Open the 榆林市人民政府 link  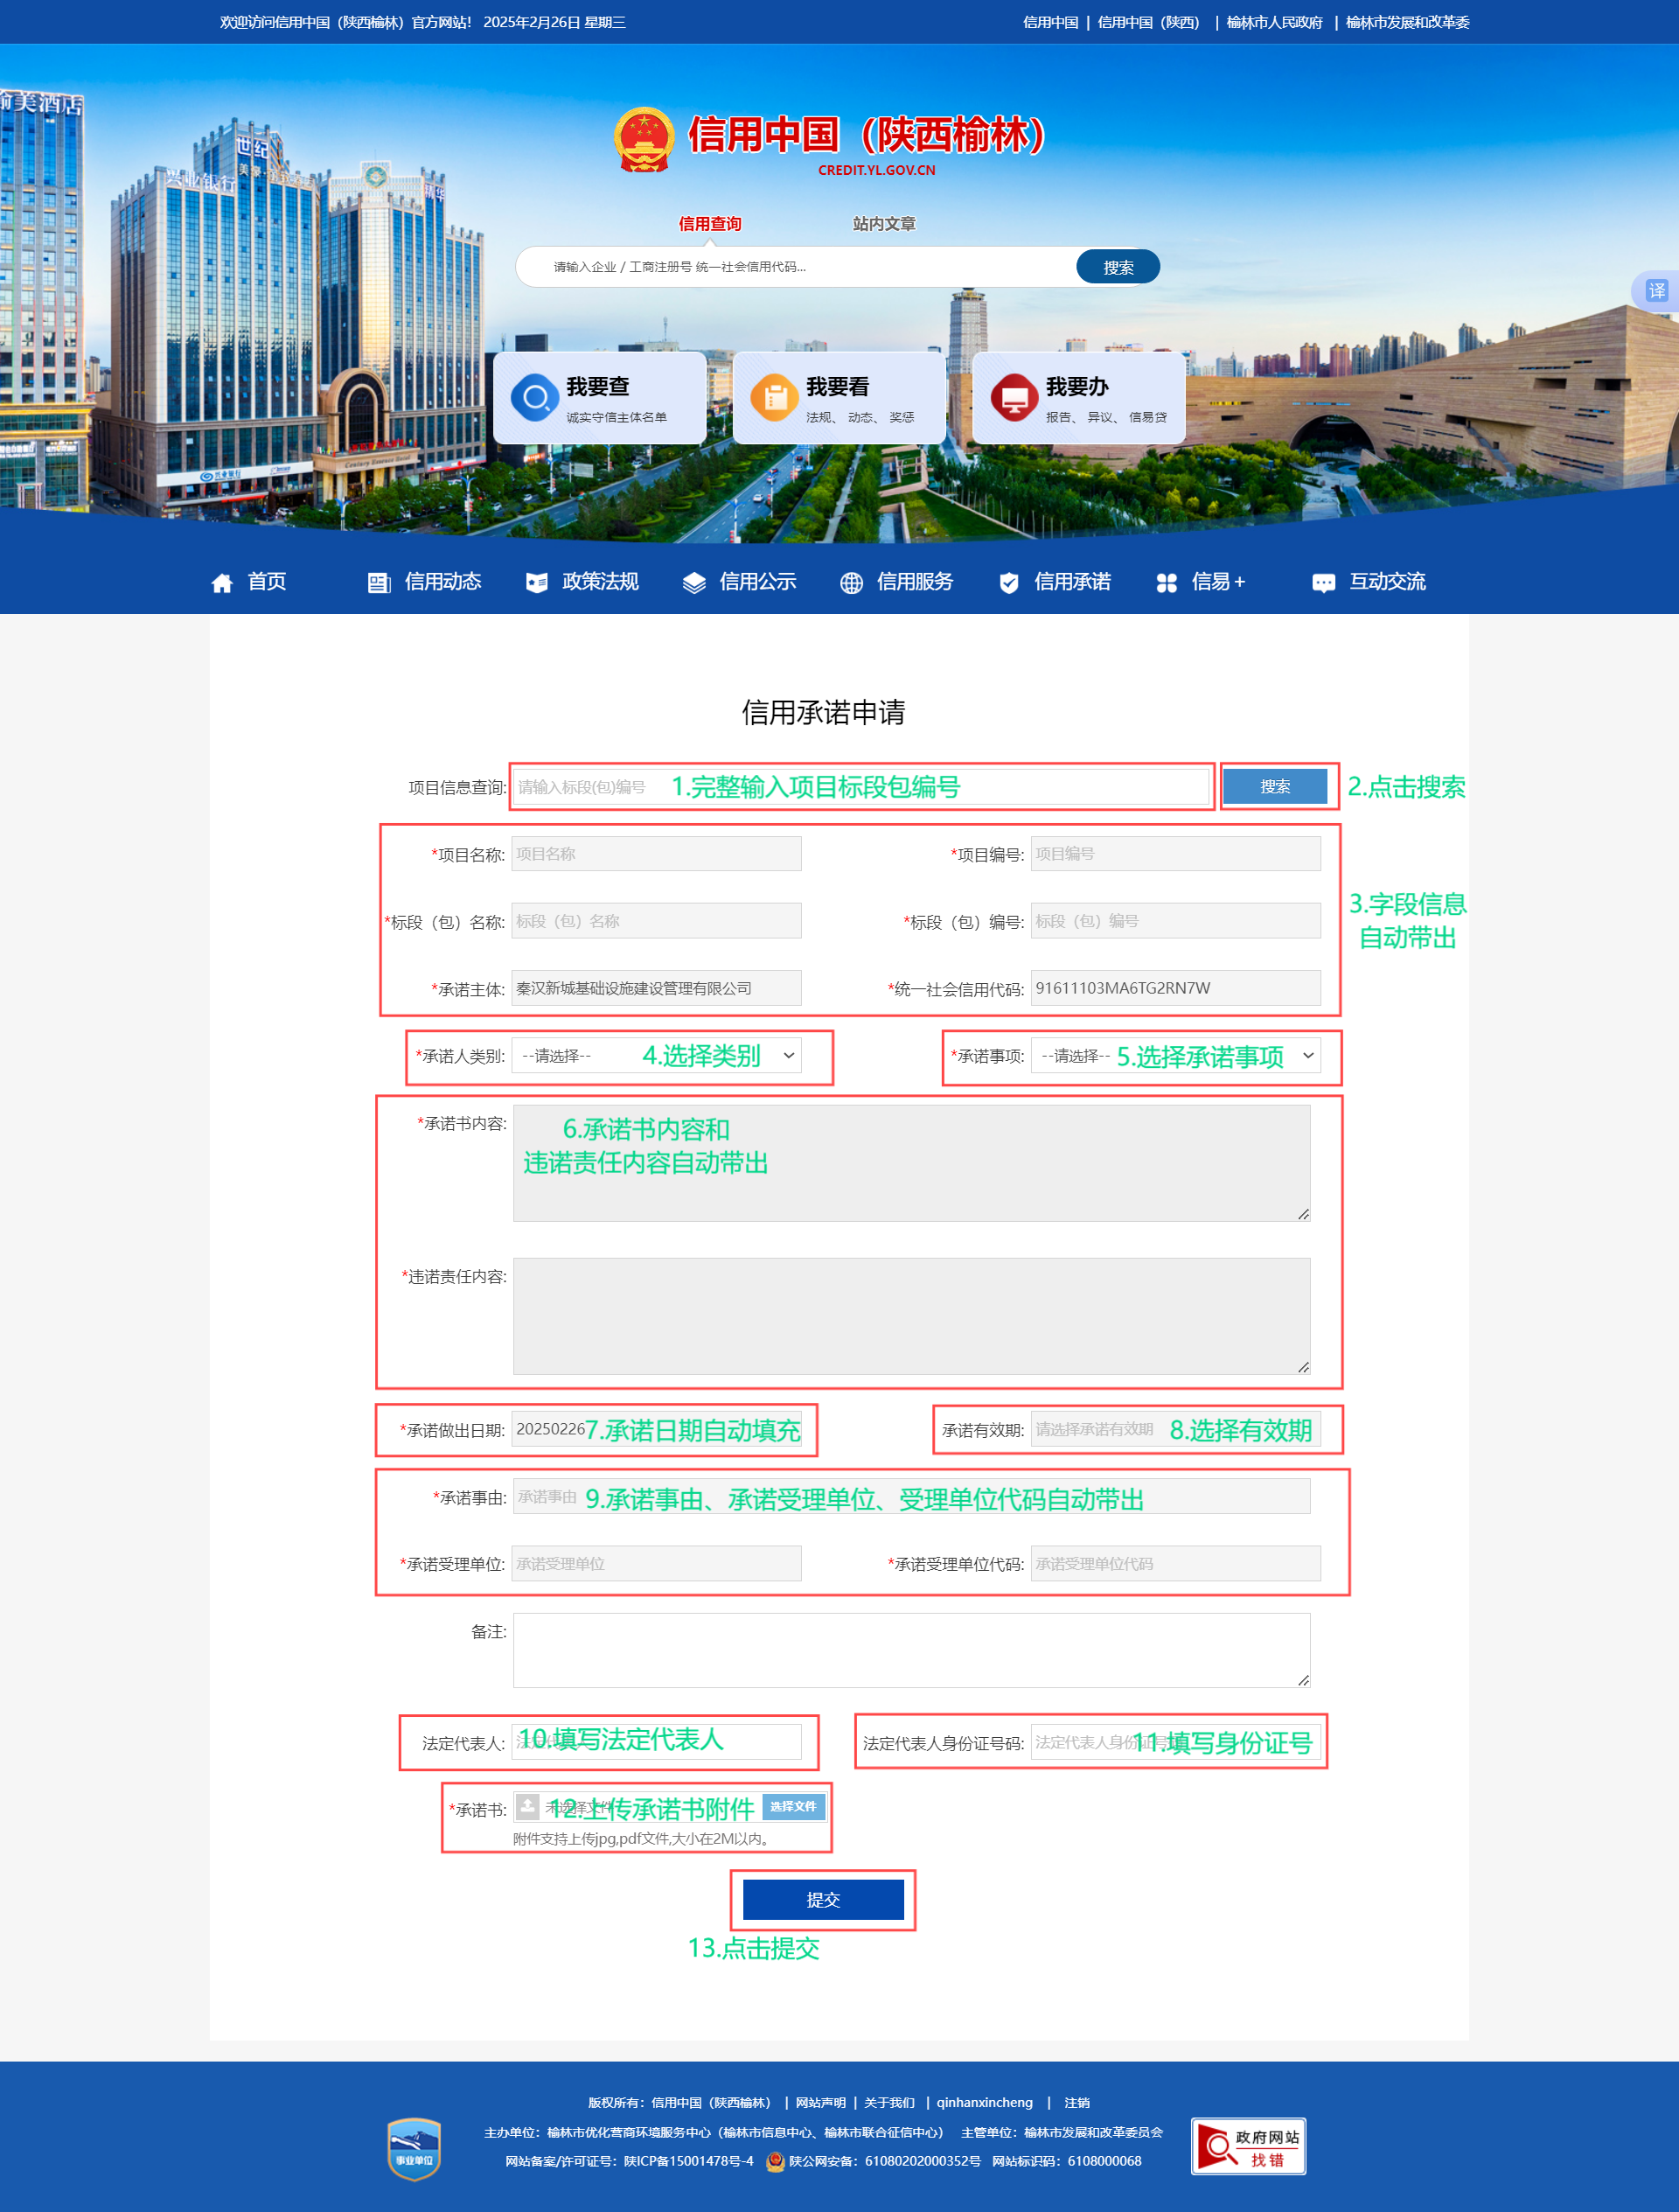pos(1274,22)
